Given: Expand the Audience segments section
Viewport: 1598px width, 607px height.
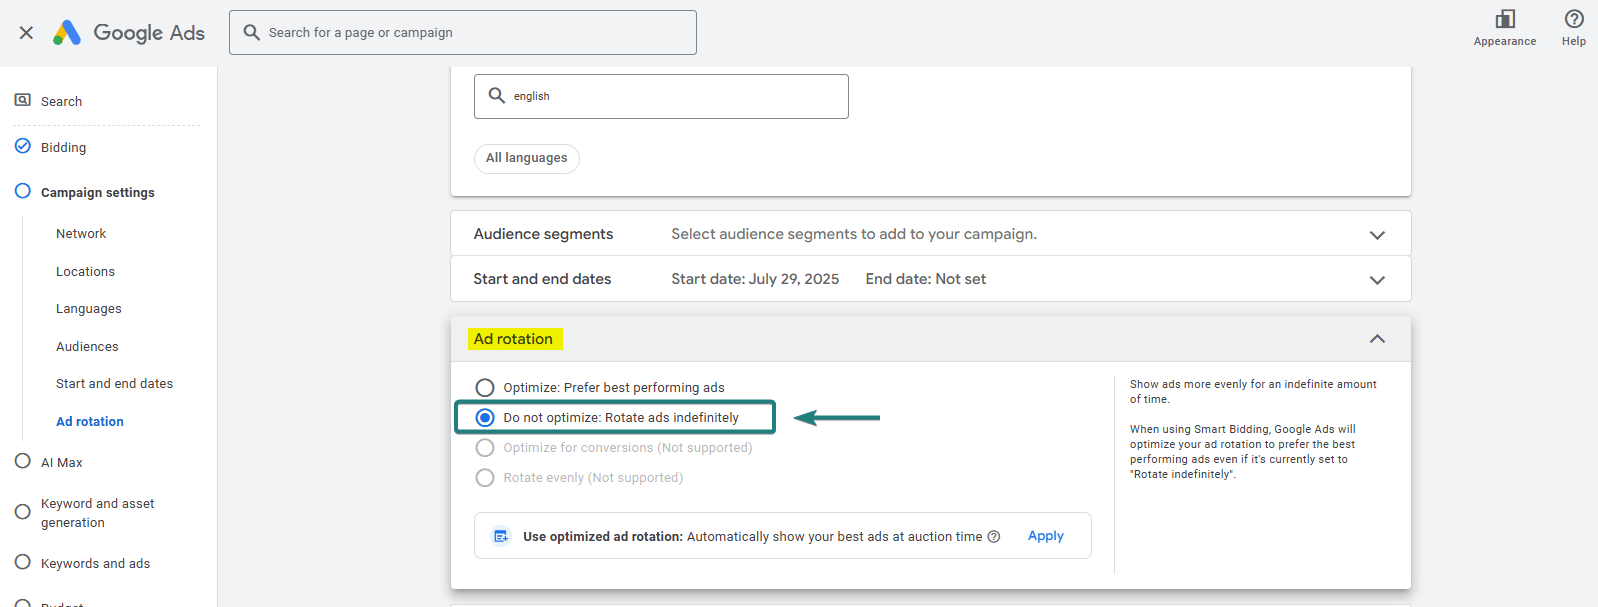Looking at the screenshot, I should 1377,235.
